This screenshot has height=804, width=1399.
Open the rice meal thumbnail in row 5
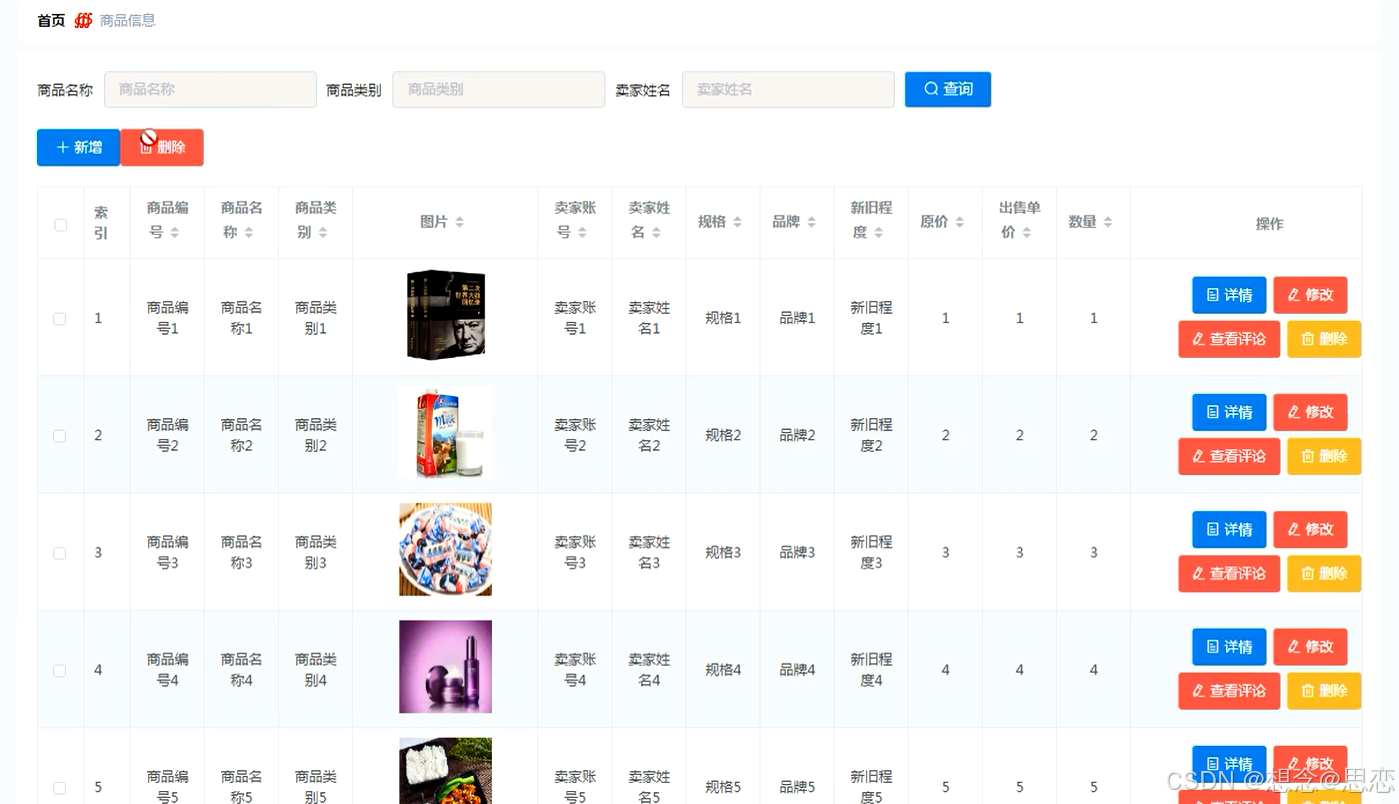click(446, 771)
